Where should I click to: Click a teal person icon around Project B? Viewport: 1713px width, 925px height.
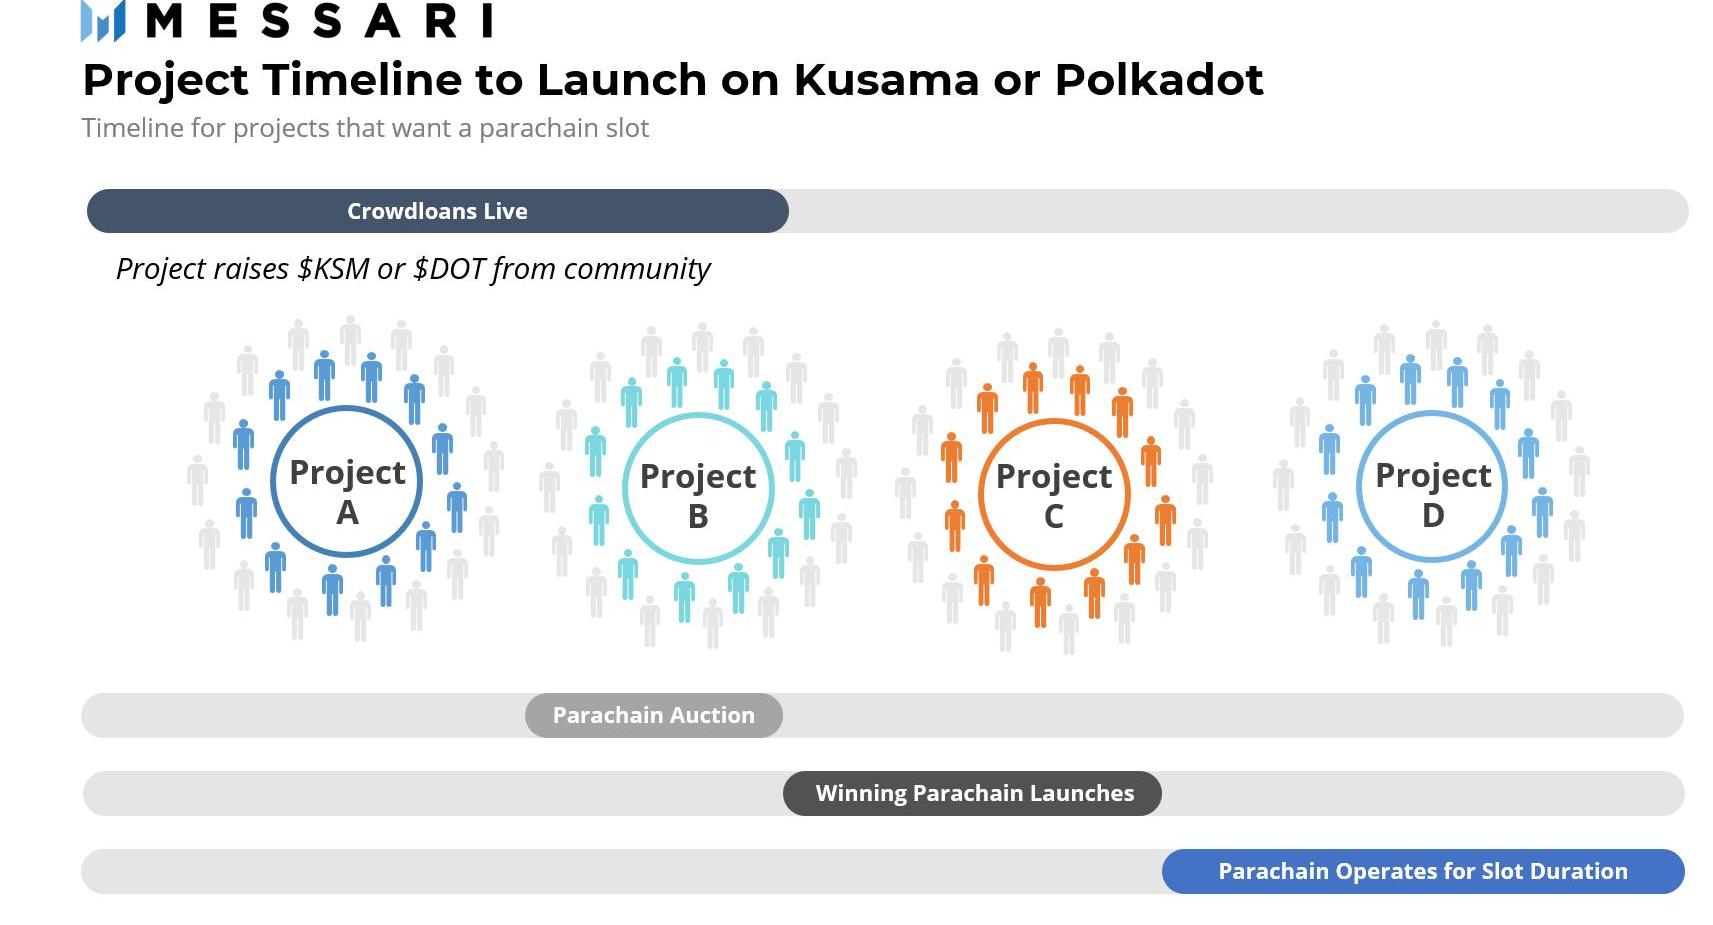(x=677, y=381)
